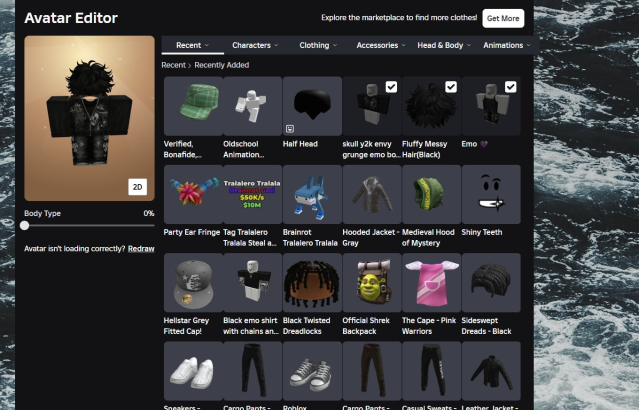639x410 pixels.
Task: Open the Head & Body tab
Action: click(444, 45)
